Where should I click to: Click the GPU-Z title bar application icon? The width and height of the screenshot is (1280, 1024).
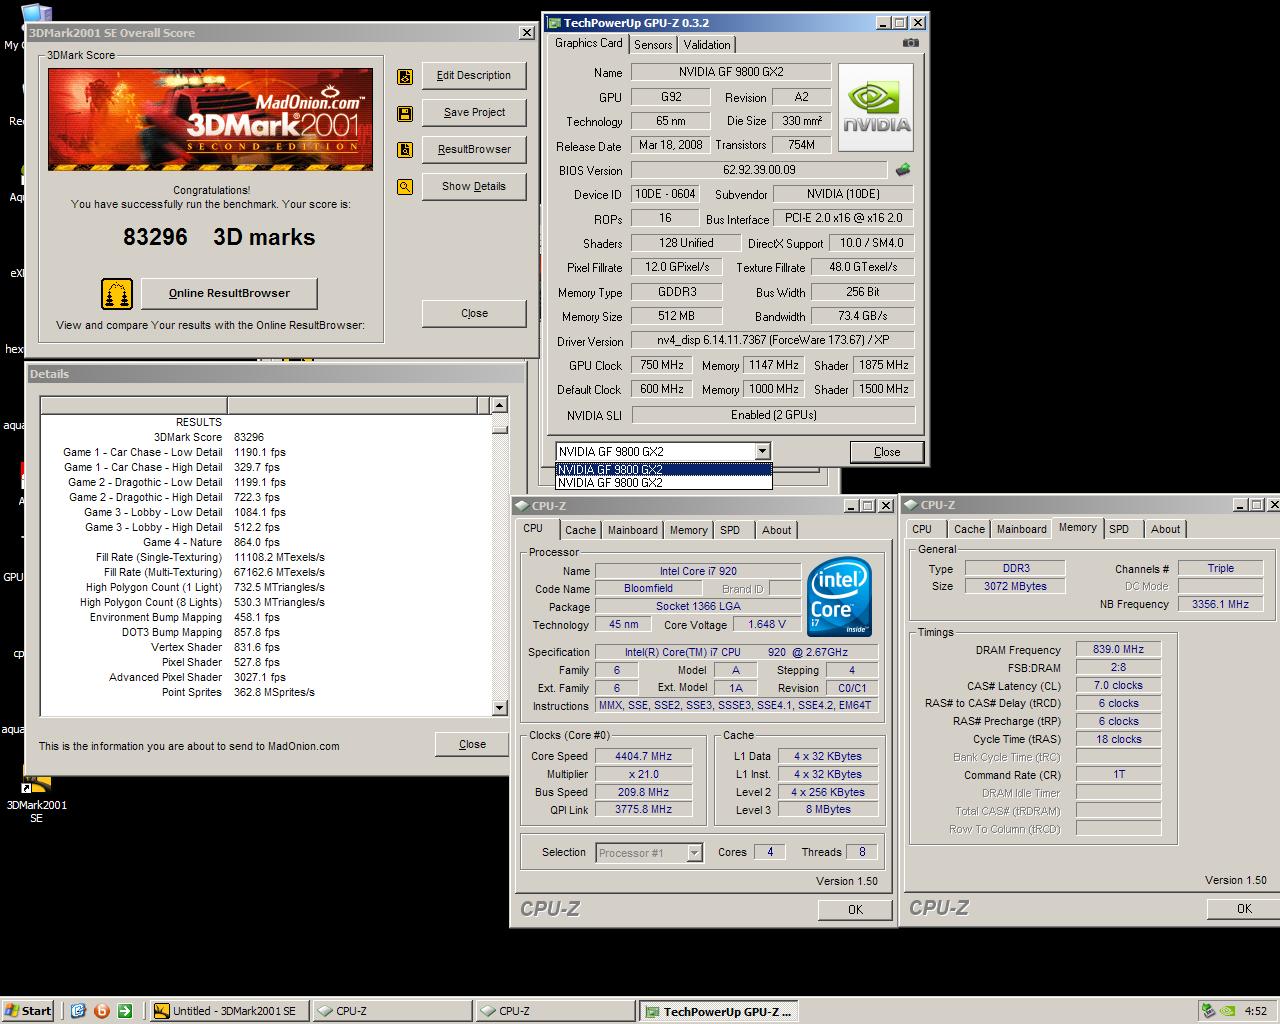coord(554,23)
